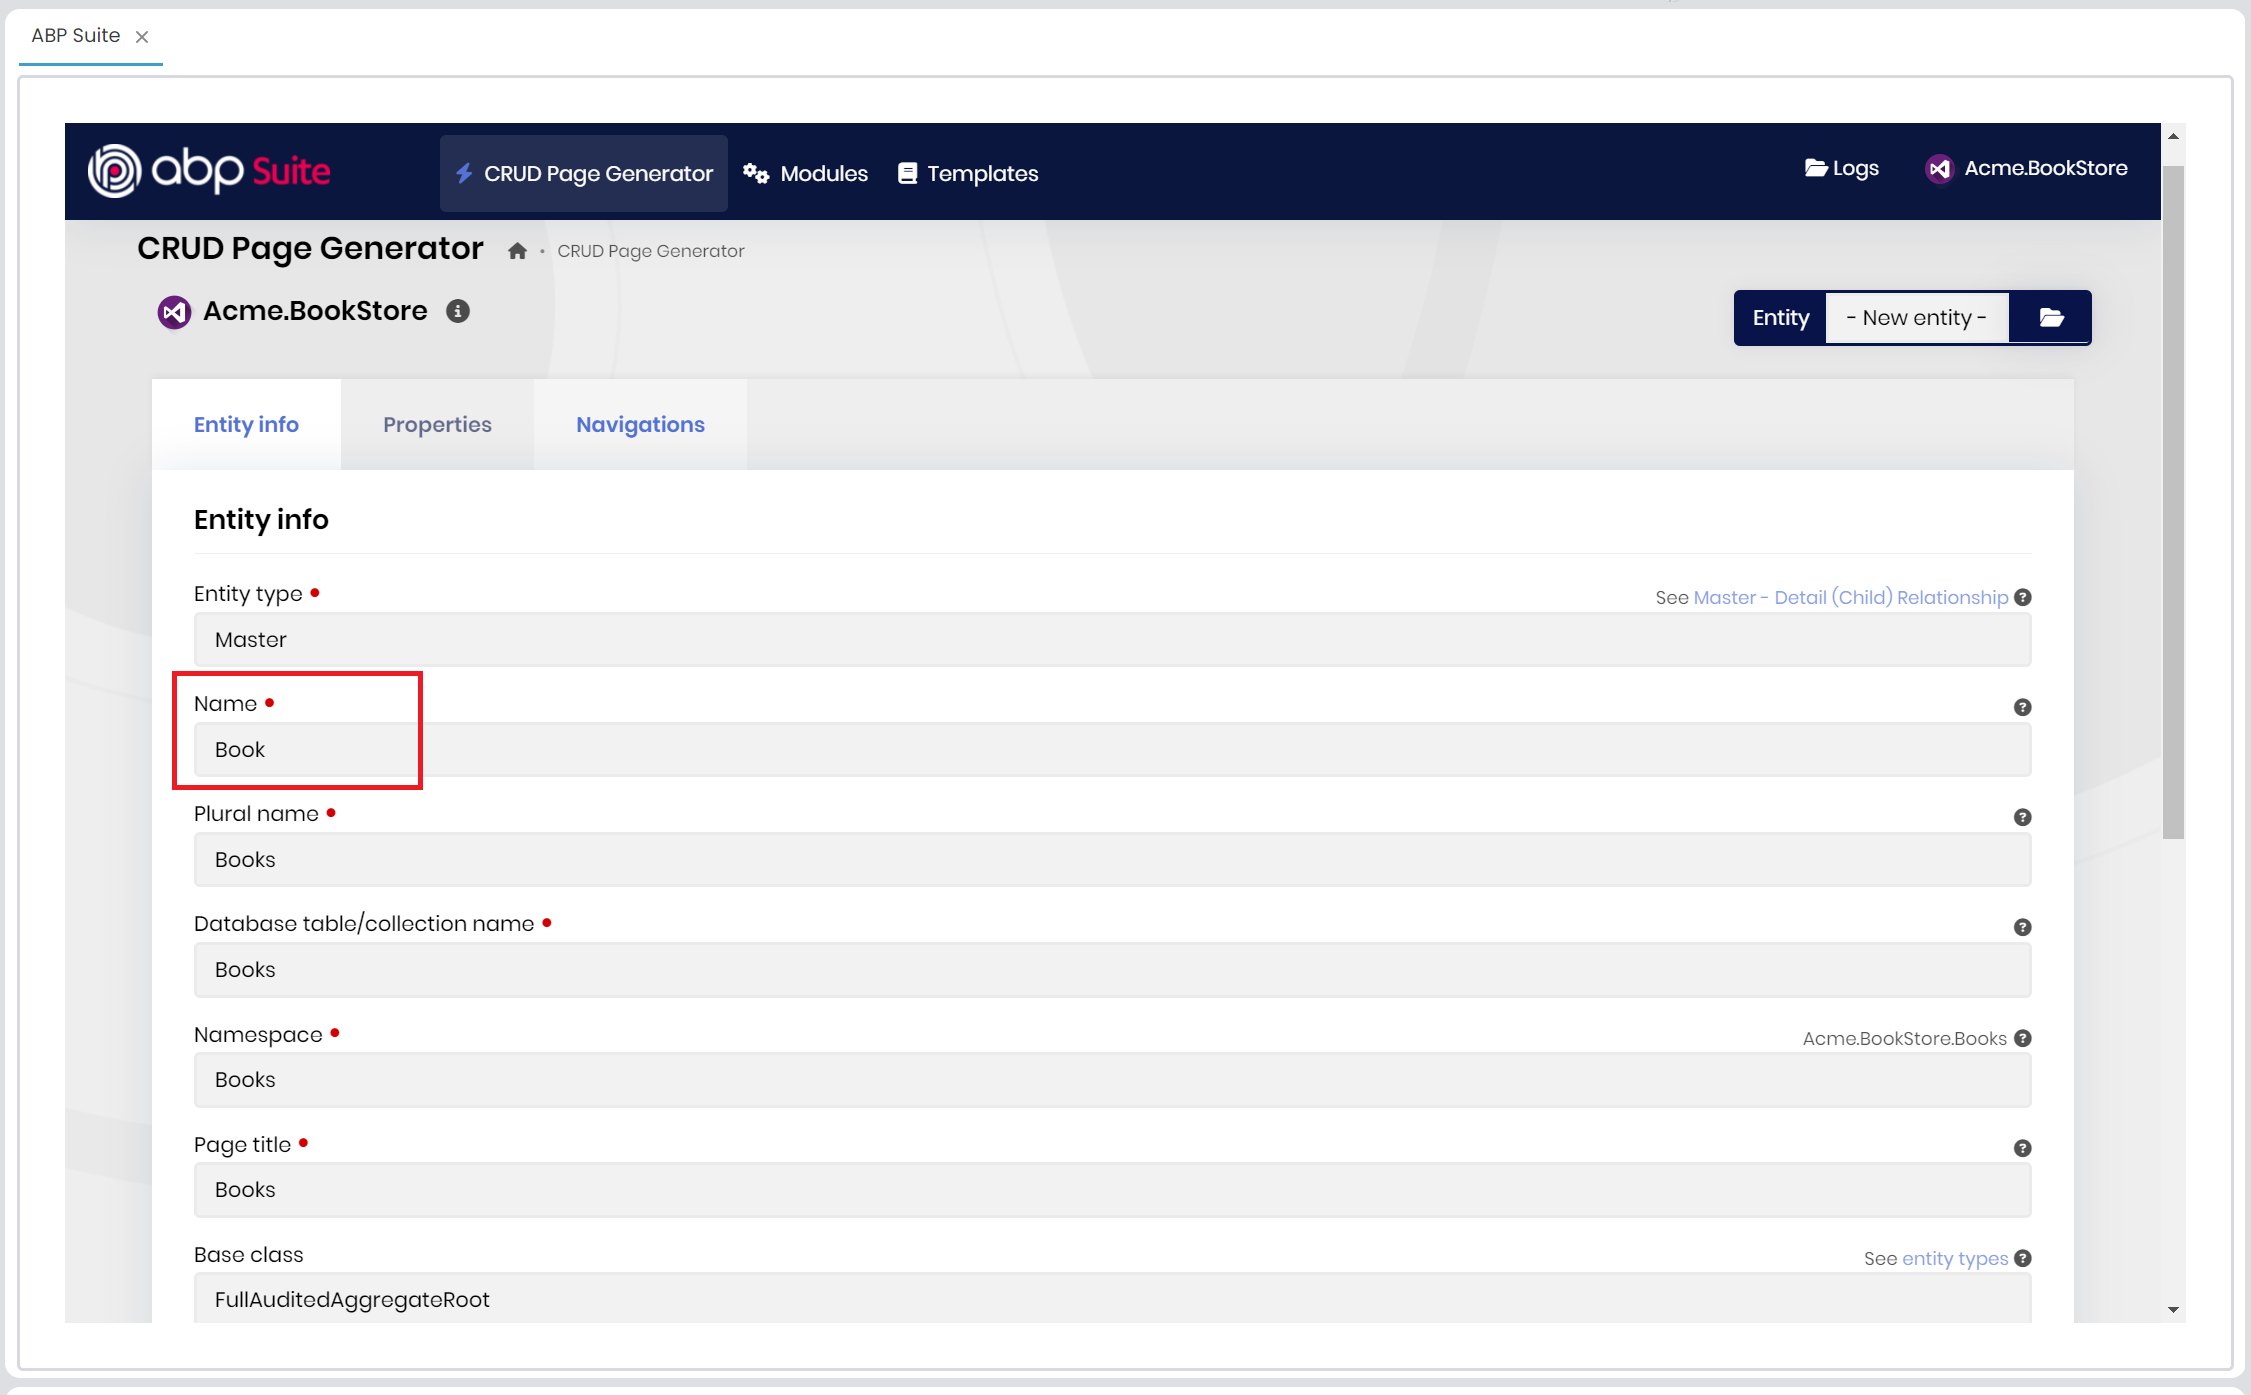Switch to the Properties tab
This screenshot has height=1395, width=2251.
click(437, 424)
